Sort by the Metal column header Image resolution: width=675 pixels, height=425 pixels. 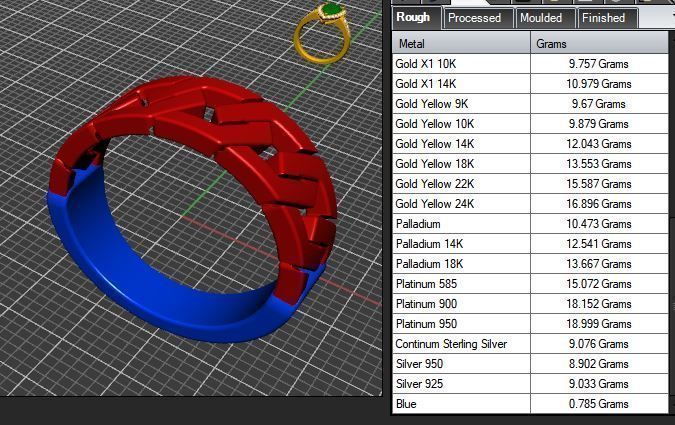(x=461, y=43)
